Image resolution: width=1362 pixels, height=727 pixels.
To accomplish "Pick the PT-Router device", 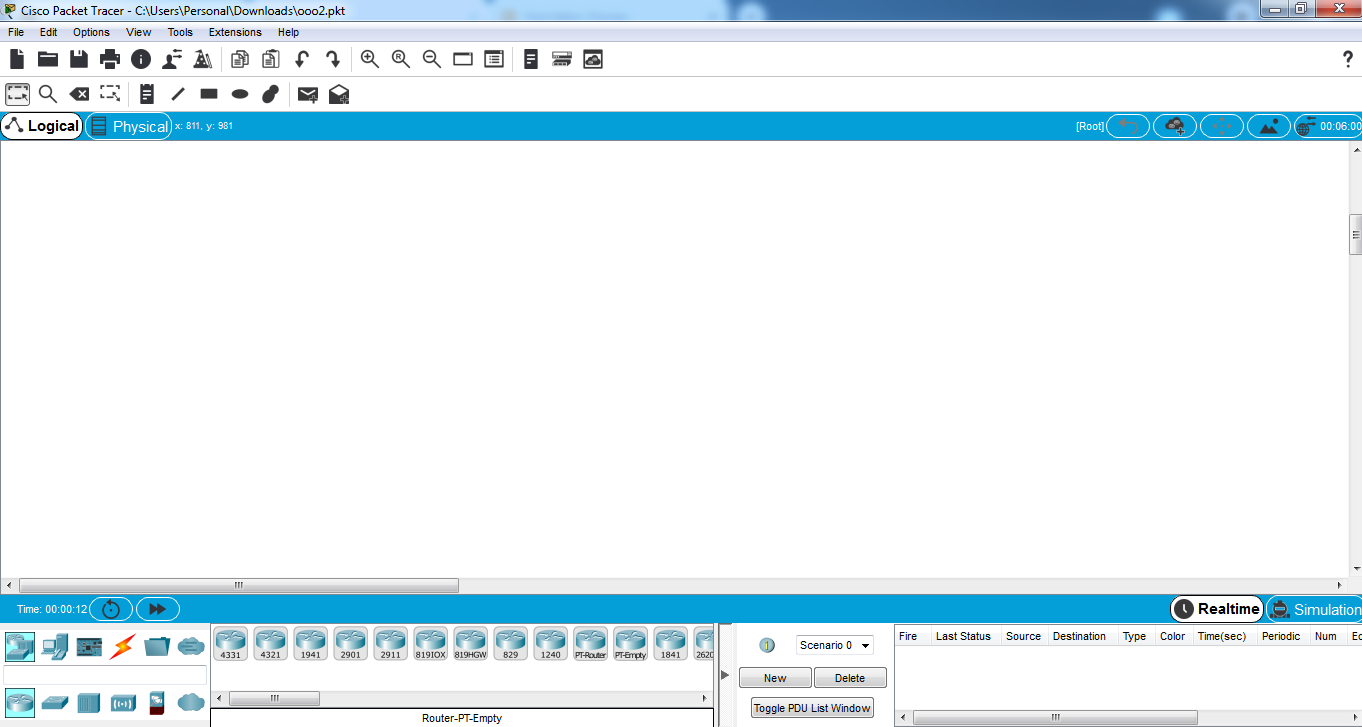I will (591, 644).
